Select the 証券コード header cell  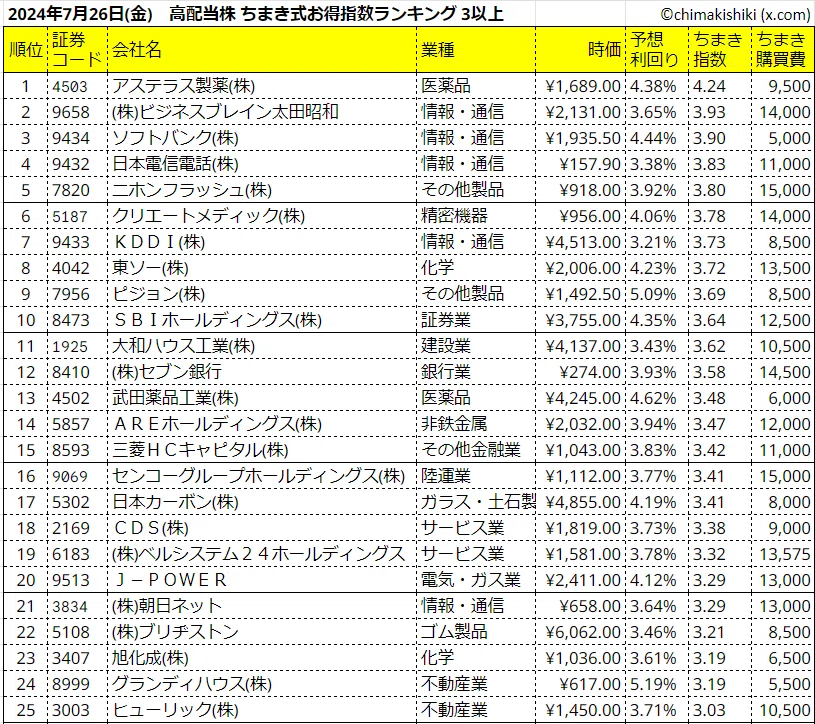(78, 50)
